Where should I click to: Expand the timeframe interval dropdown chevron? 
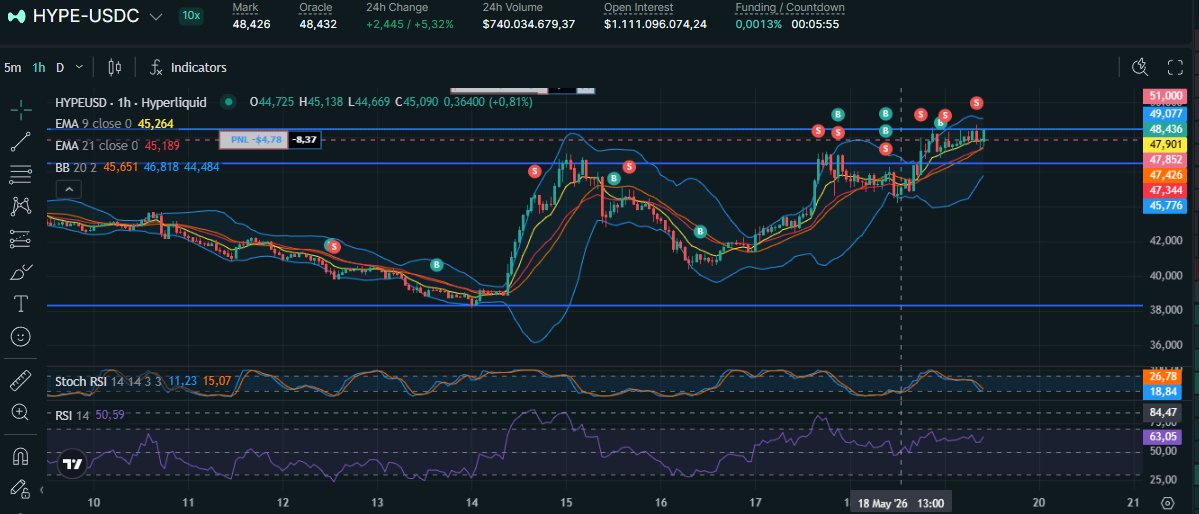point(80,67)
